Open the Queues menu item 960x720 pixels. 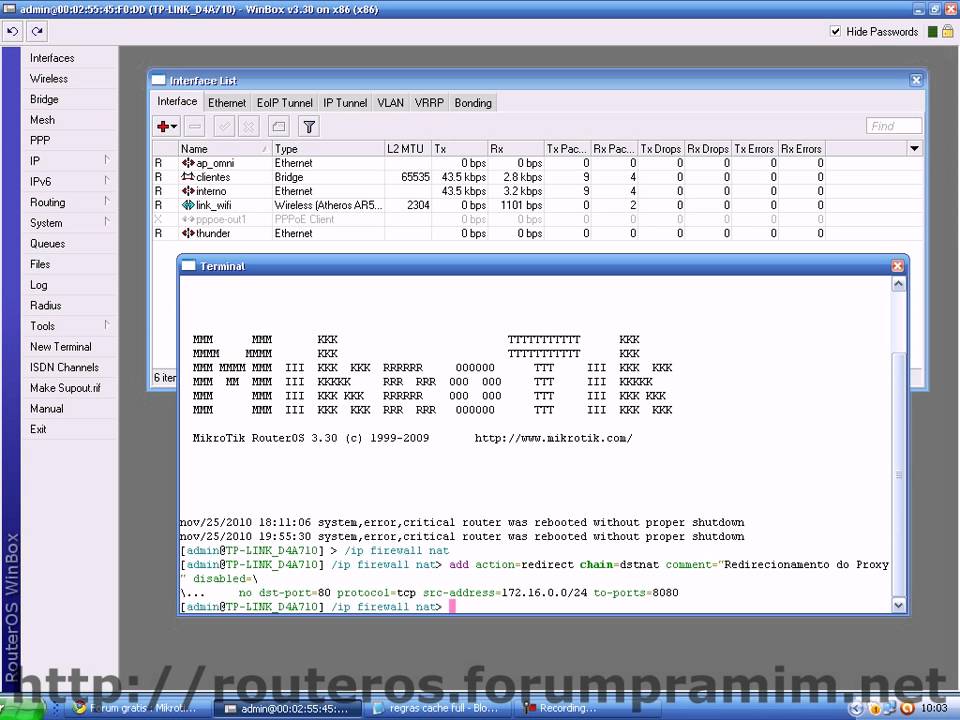click(x=69, y=244)
